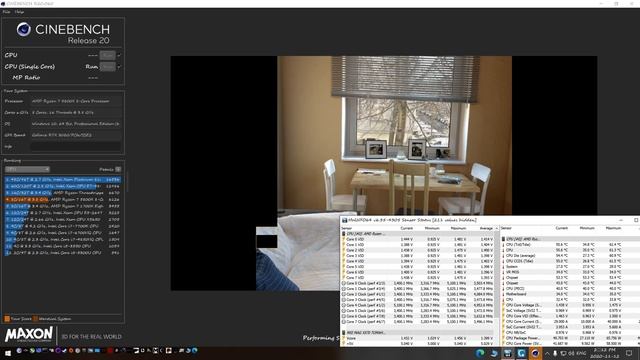
Task: Select the orange AMD Ryzen 7 5800X ranking entry
Action: (x=62, y=200)
